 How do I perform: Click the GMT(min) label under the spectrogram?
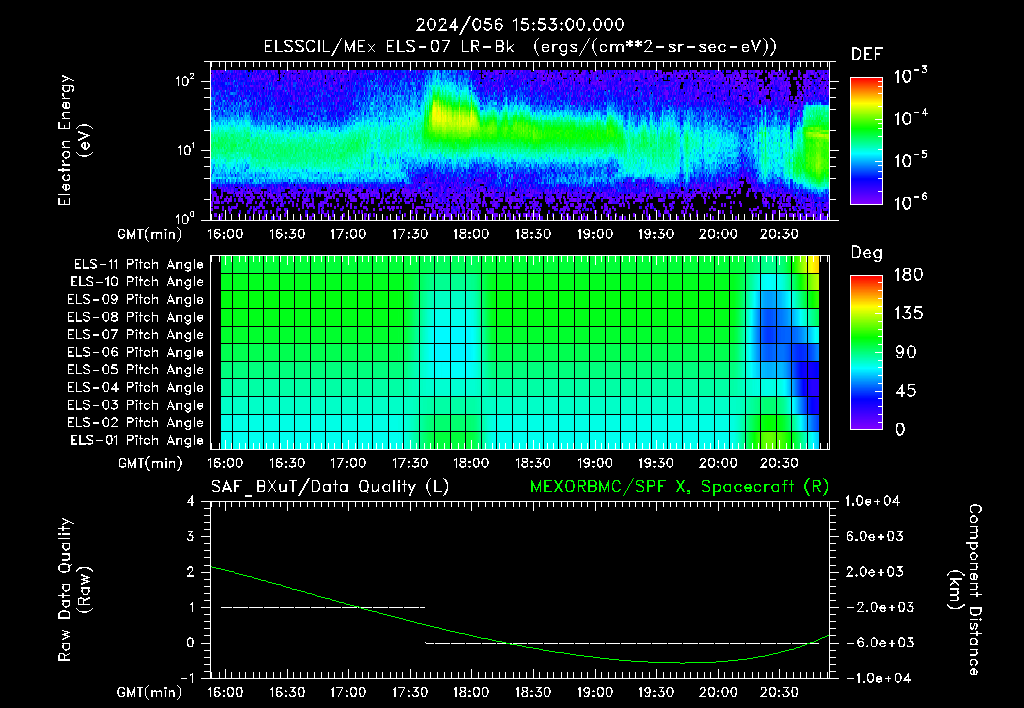tap(150, 234)
